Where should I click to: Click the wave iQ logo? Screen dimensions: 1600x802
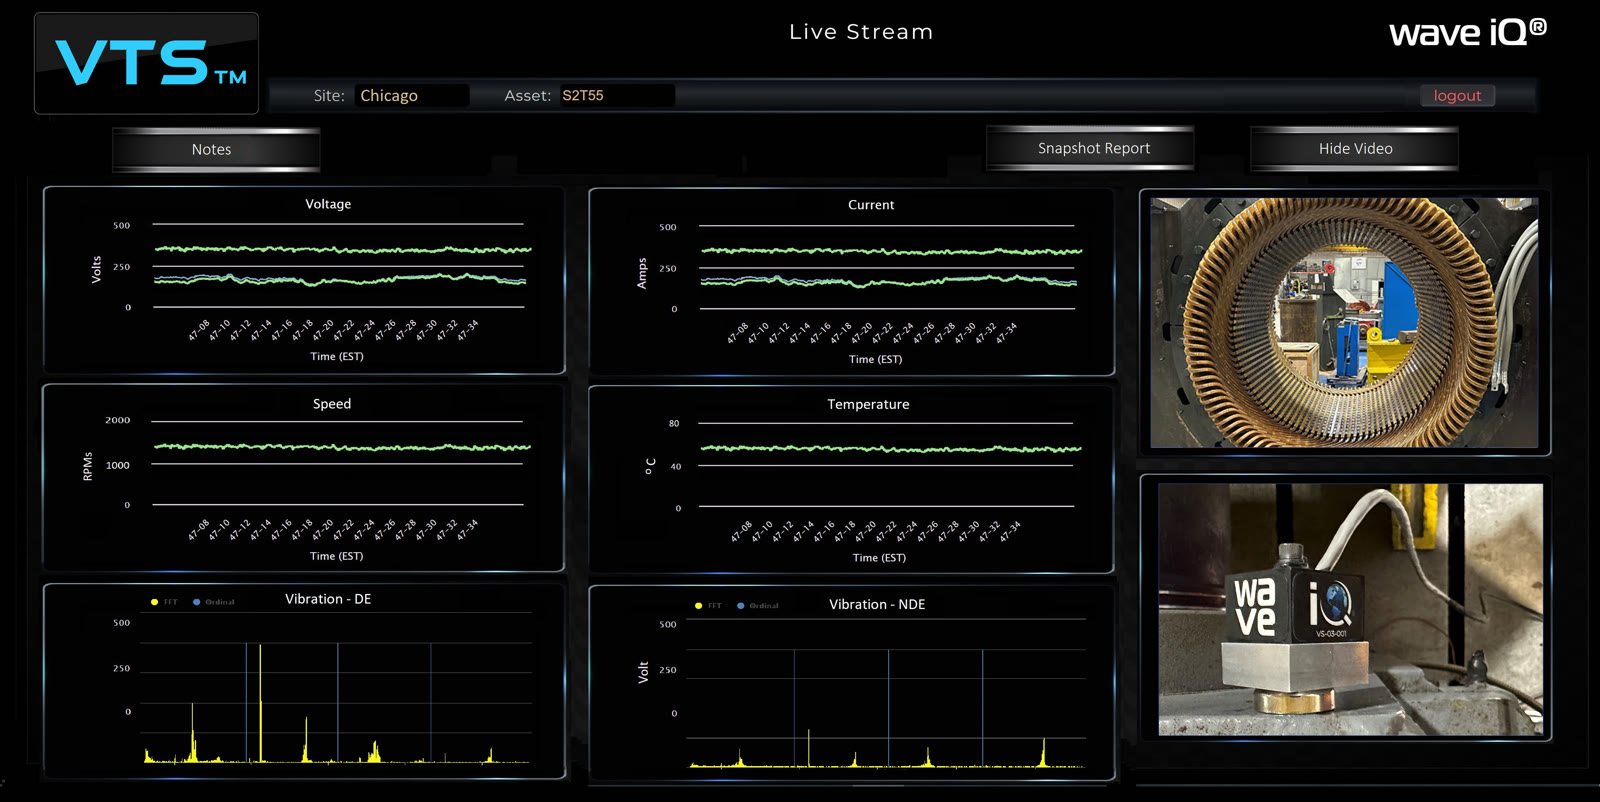click(x=1467, y=33)
